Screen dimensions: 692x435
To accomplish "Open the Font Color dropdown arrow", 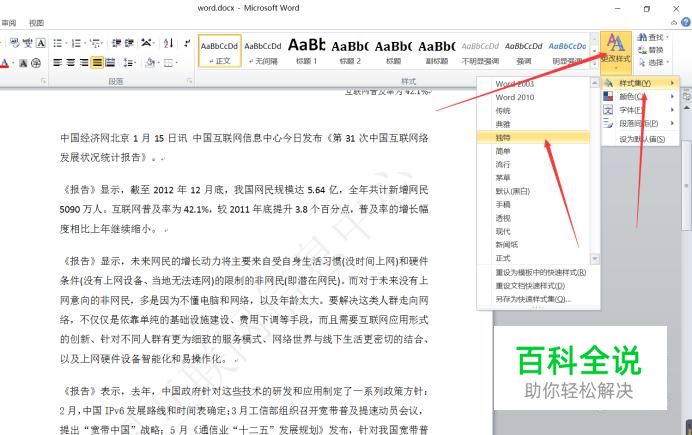I will coord(12,63).
